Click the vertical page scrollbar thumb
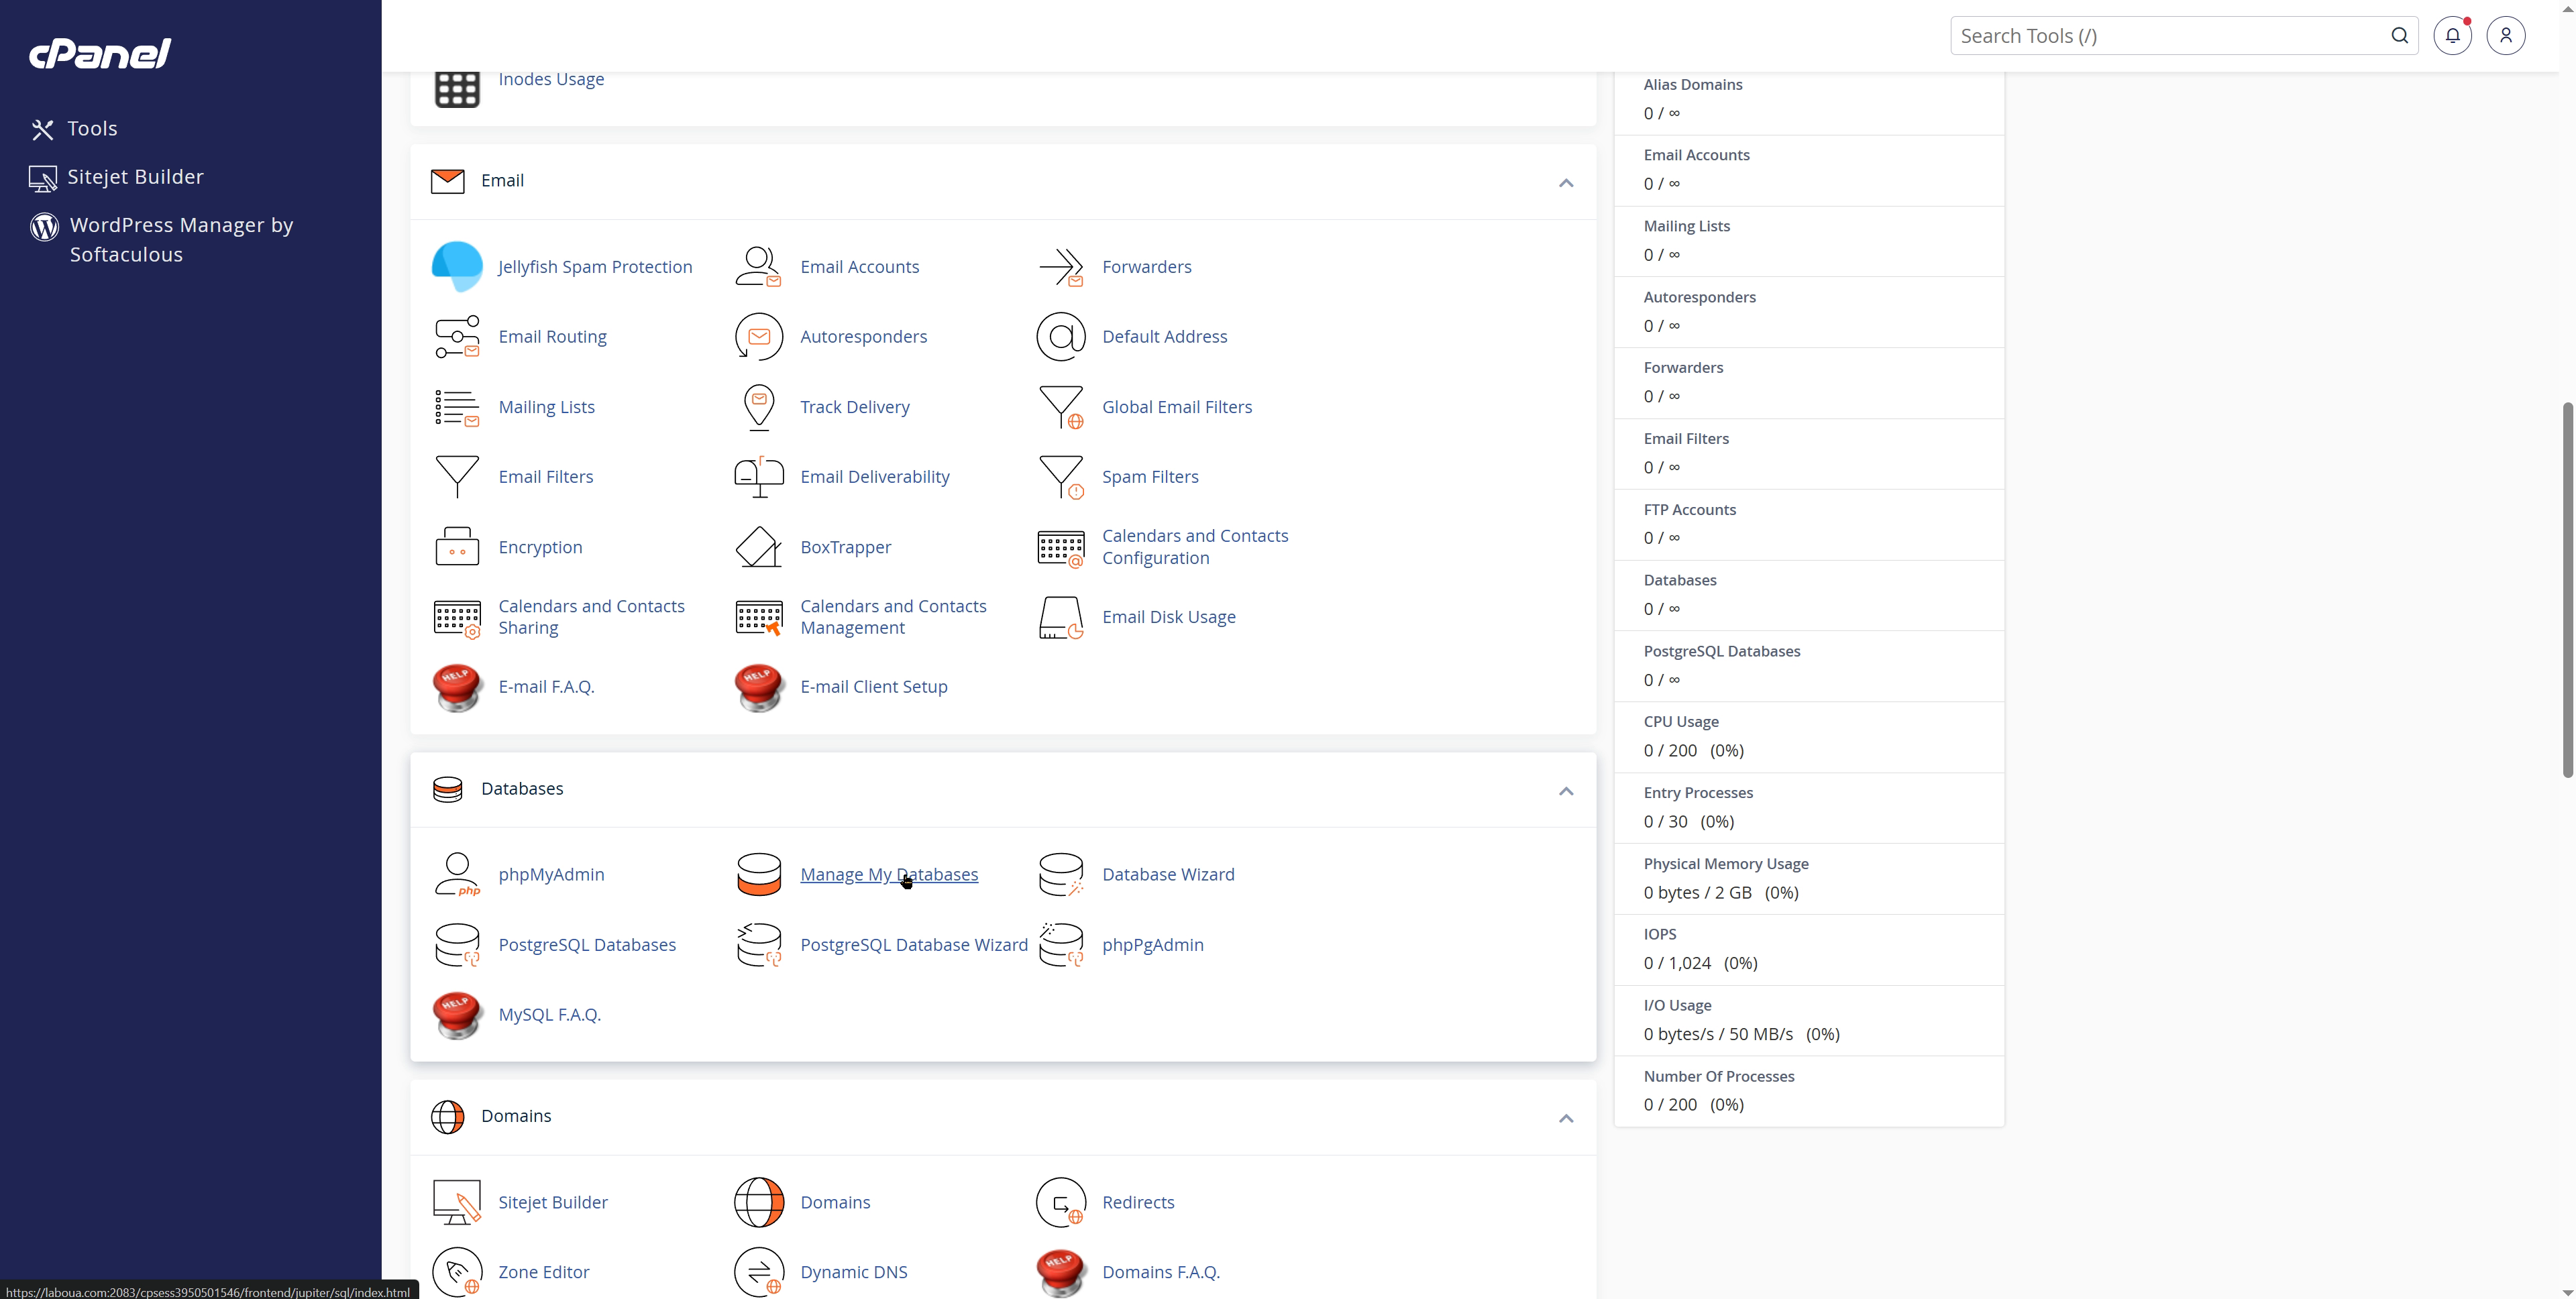 [2567, 590]
